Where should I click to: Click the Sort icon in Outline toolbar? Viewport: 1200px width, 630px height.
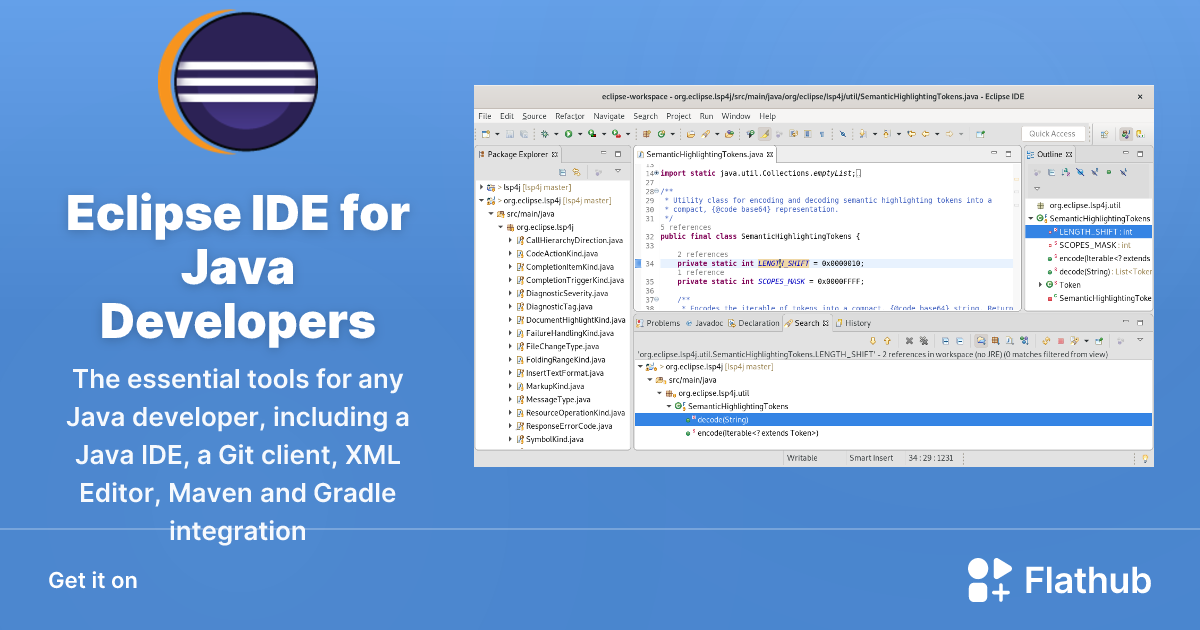coord(1066,172)
